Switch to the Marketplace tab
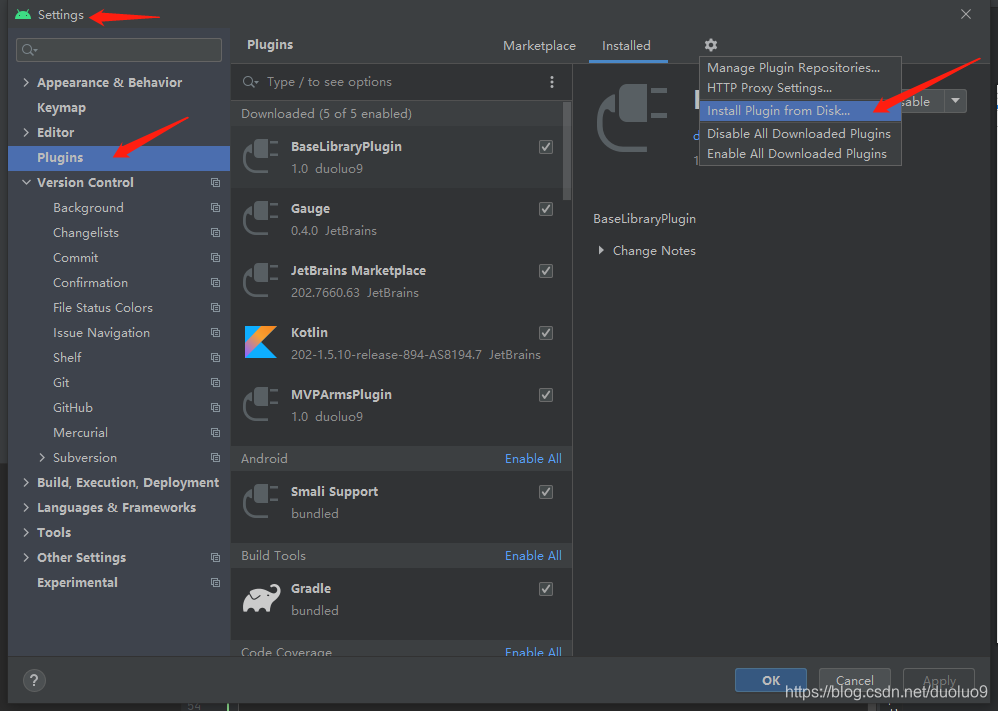This screenshot has width=998, height=711. tap(539, 46)
